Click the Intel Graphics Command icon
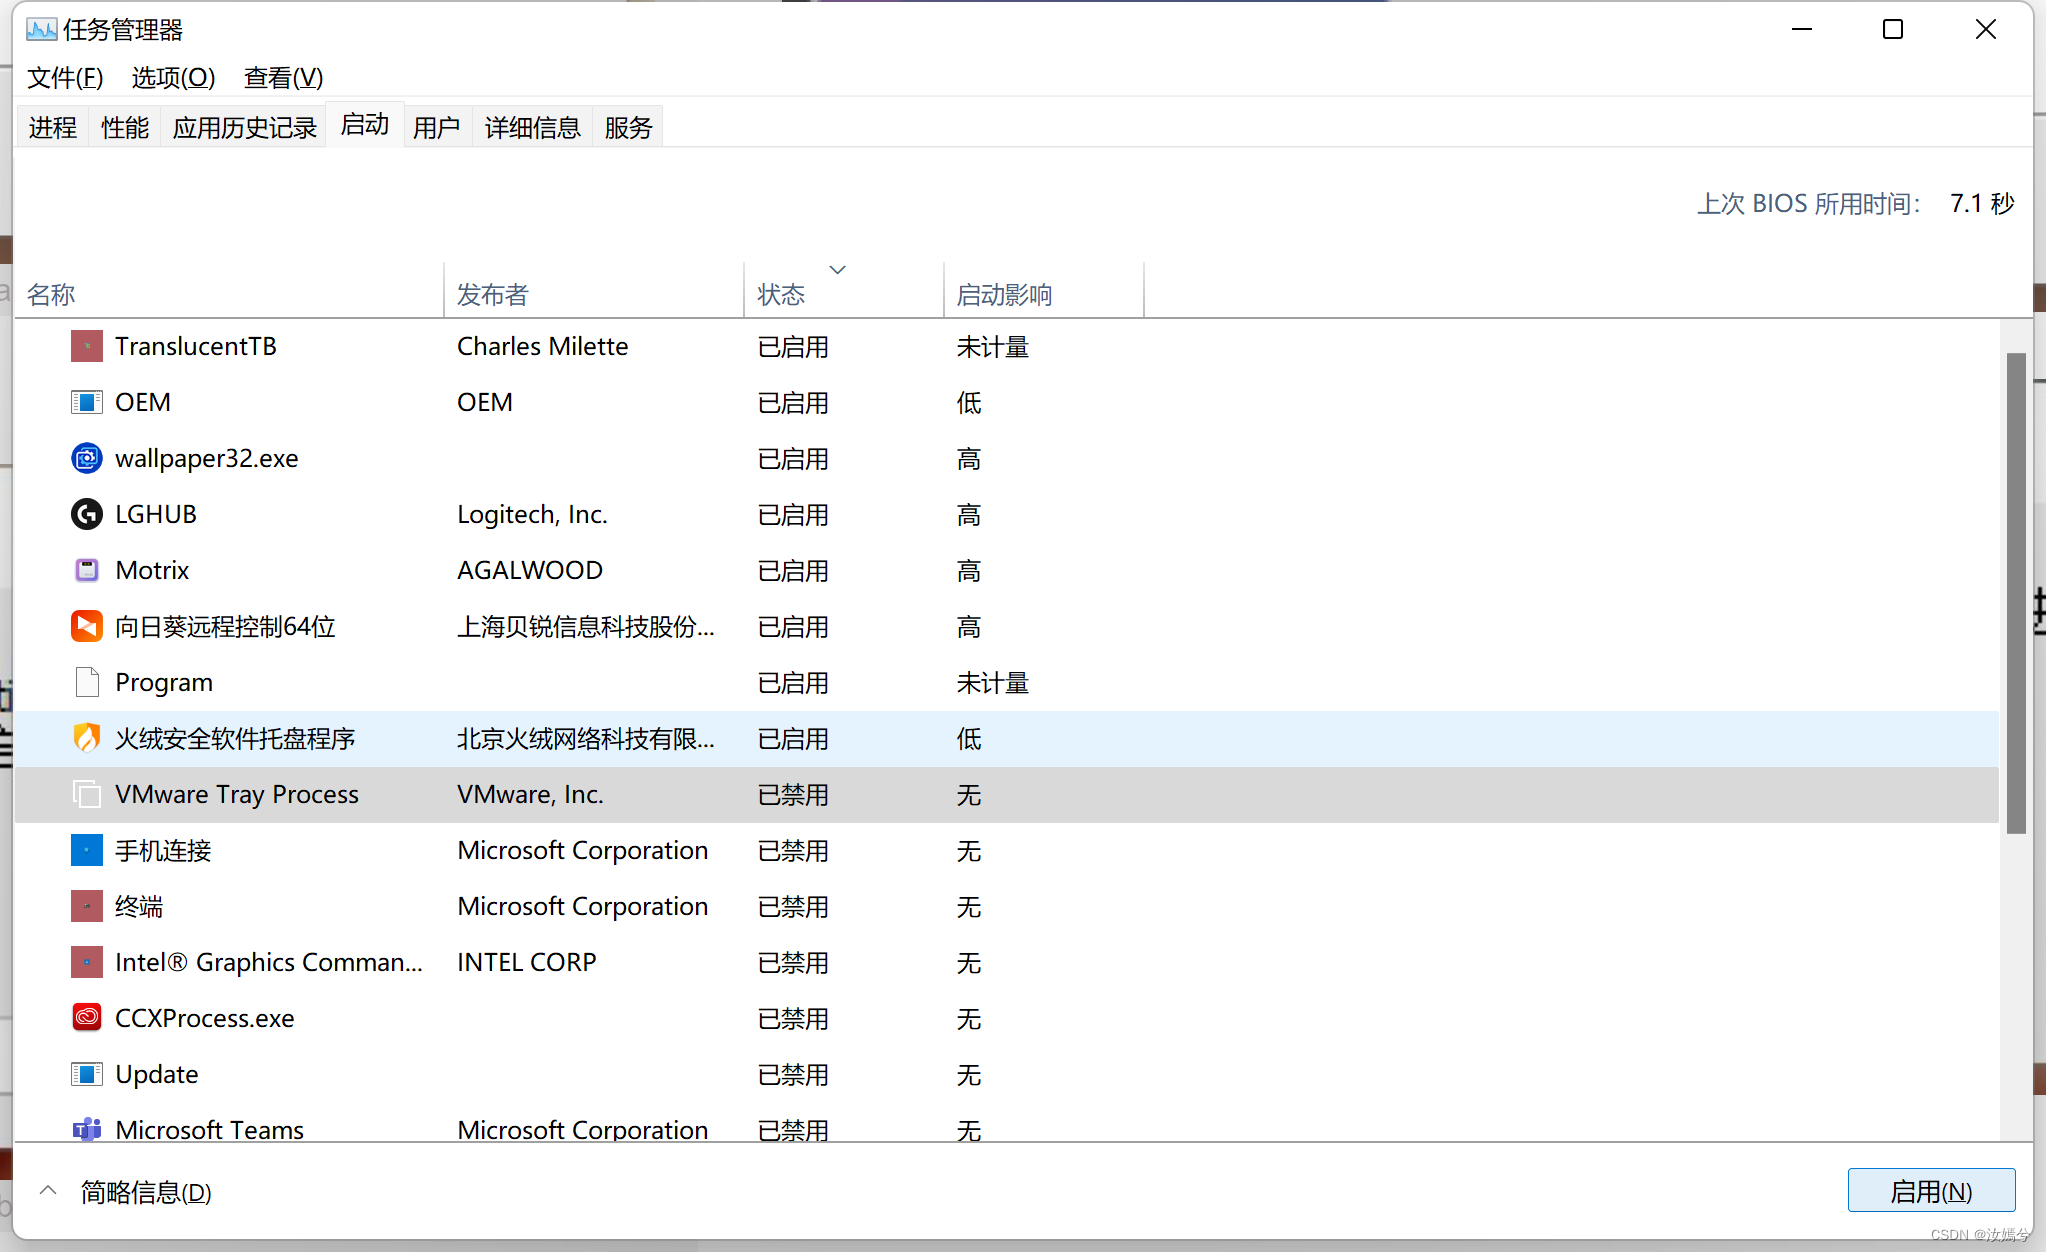 point(87,962)
